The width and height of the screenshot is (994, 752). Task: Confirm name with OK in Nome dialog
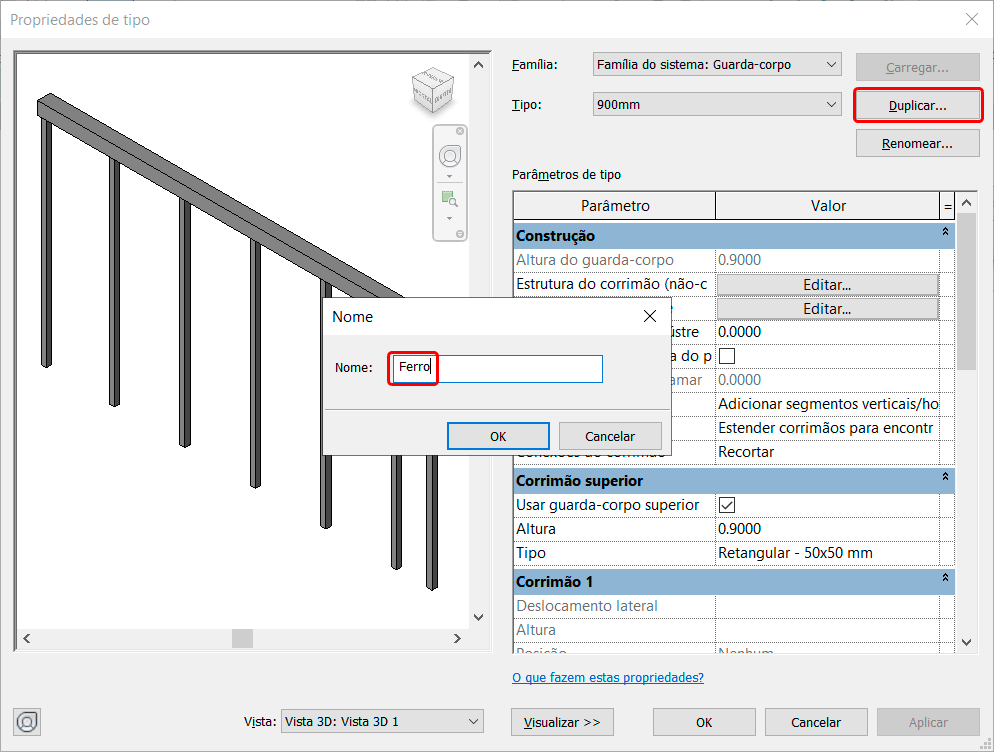pos(498,436)
